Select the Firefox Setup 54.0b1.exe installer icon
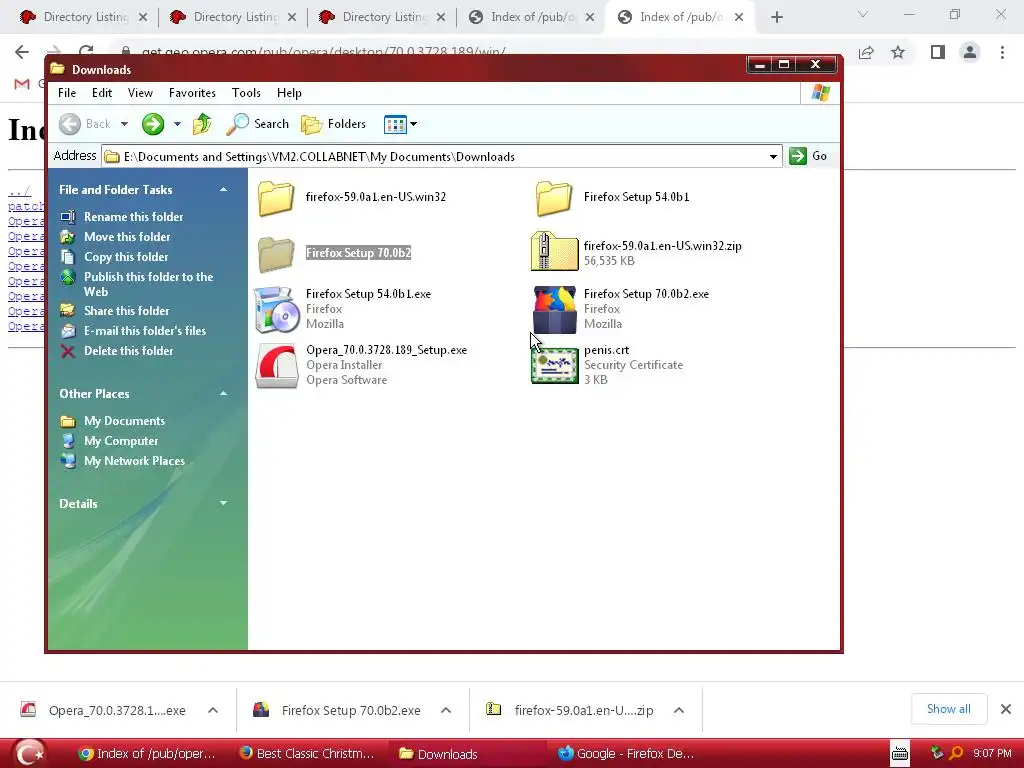The image size is (1024, 768). [276, 310]
